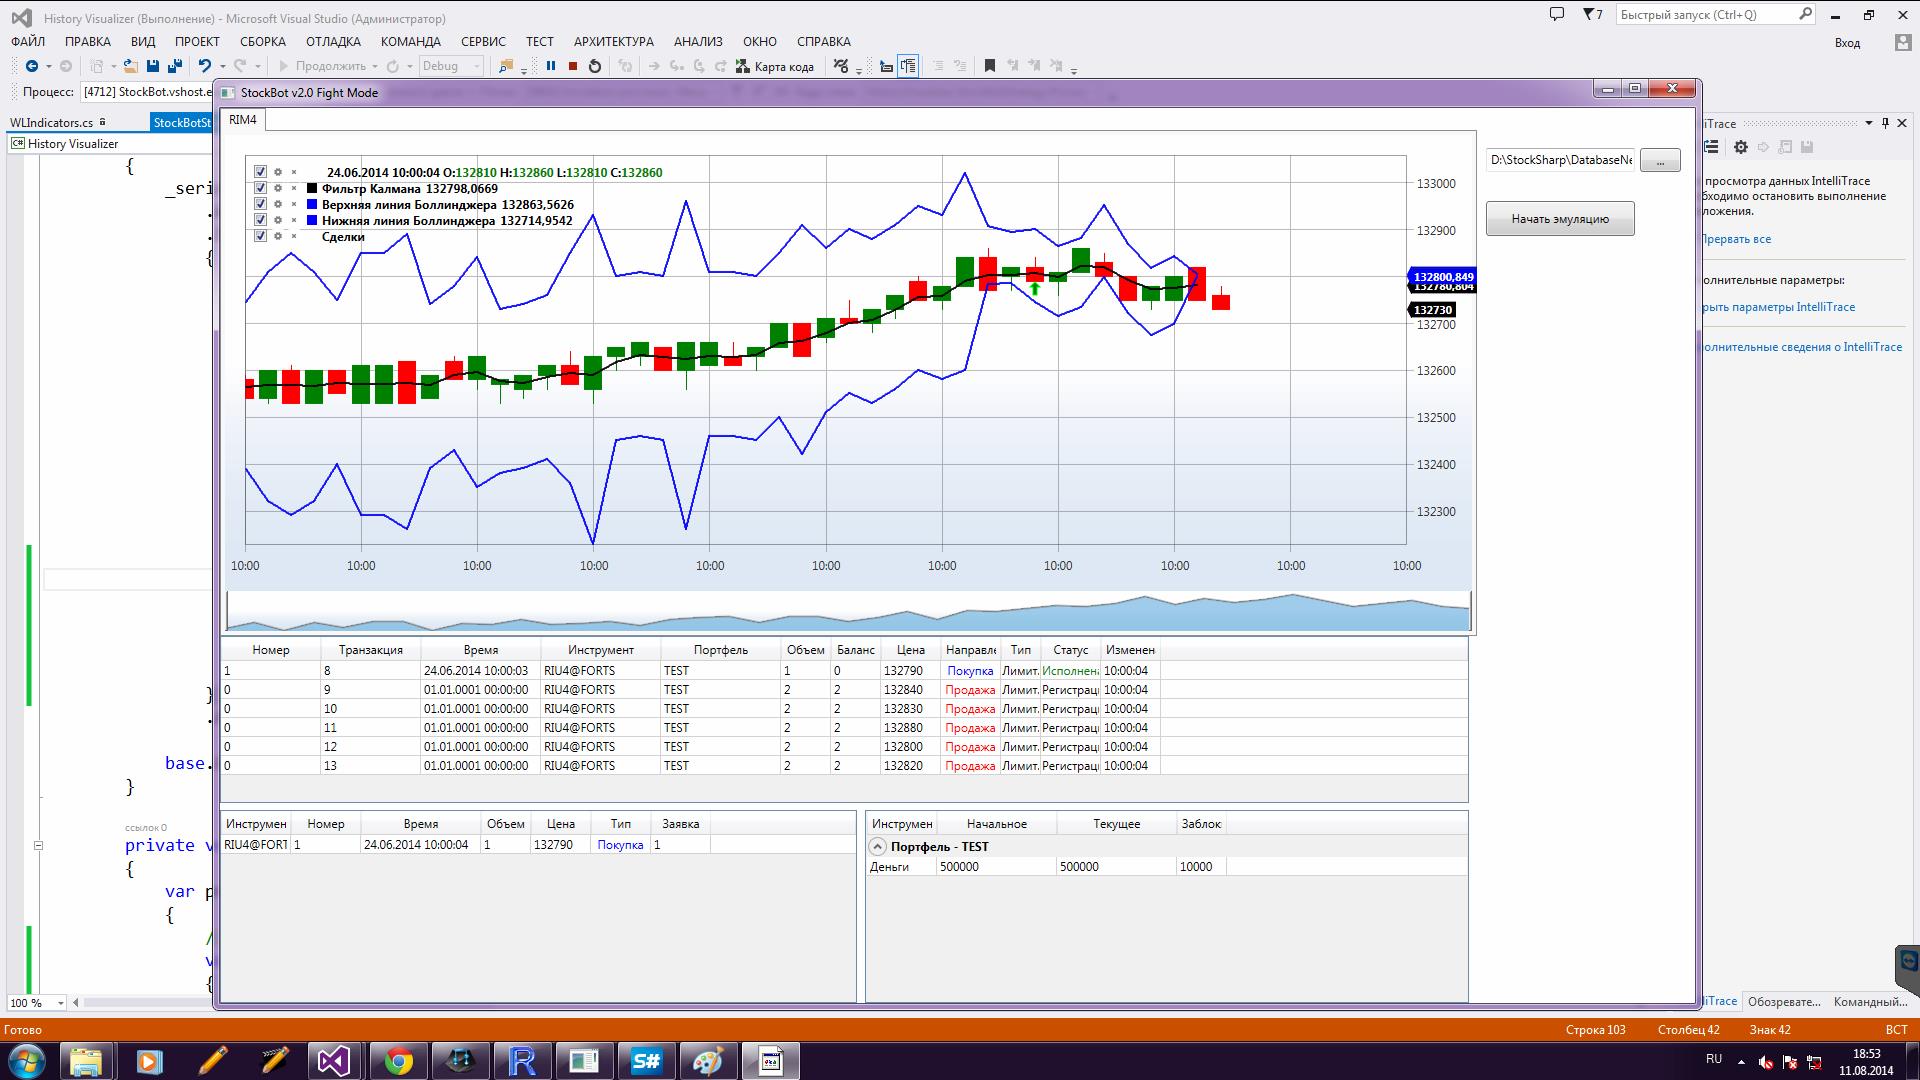1920x1080 pixels.
Task: Open the ФАЙЛ menu
Action: (28, 41)
